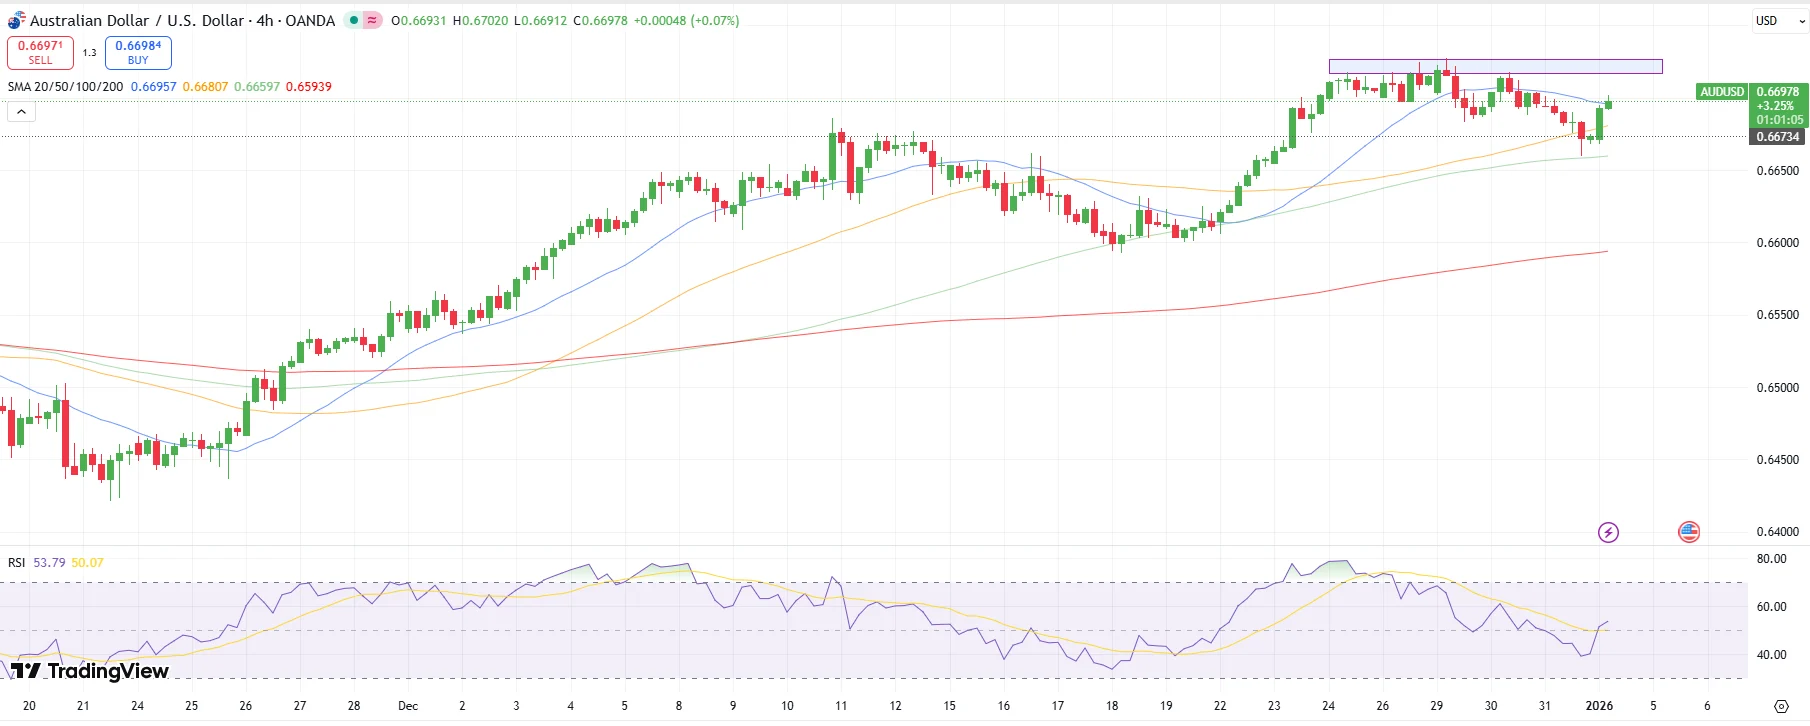Click the green 0.66978 last price label
The image size is (1810, 726).
[1778, 91]
